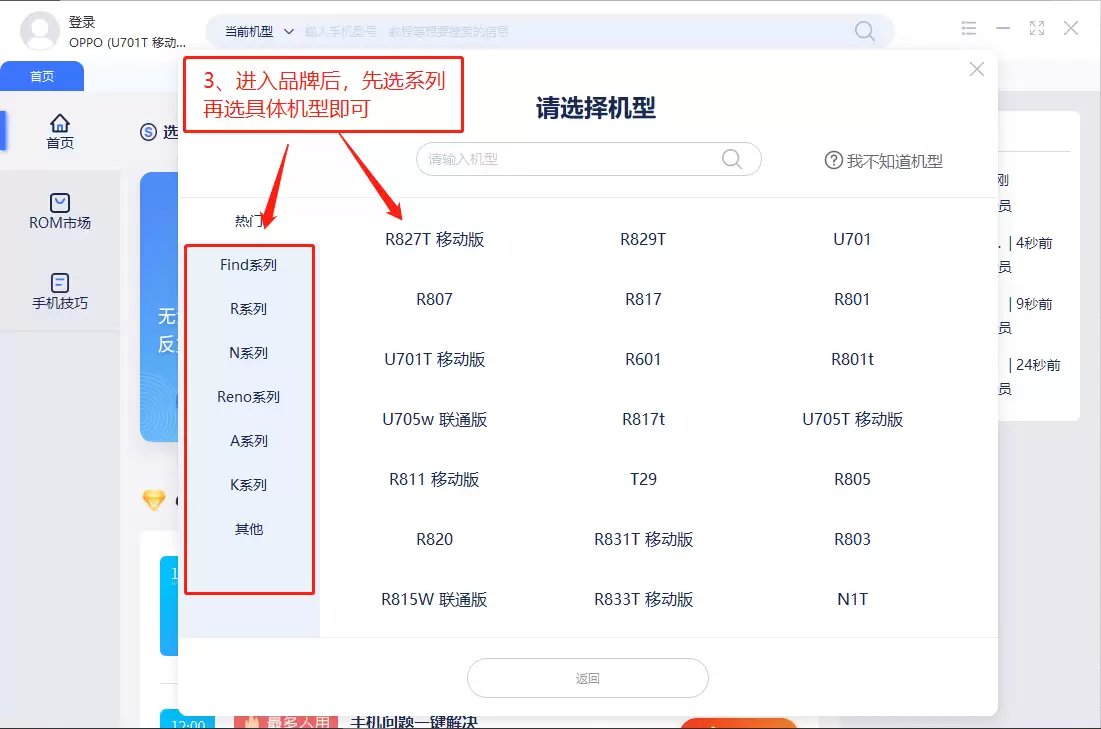Switch to the 首页 tab
The image size is (1101, 729).
coord(42,75)
